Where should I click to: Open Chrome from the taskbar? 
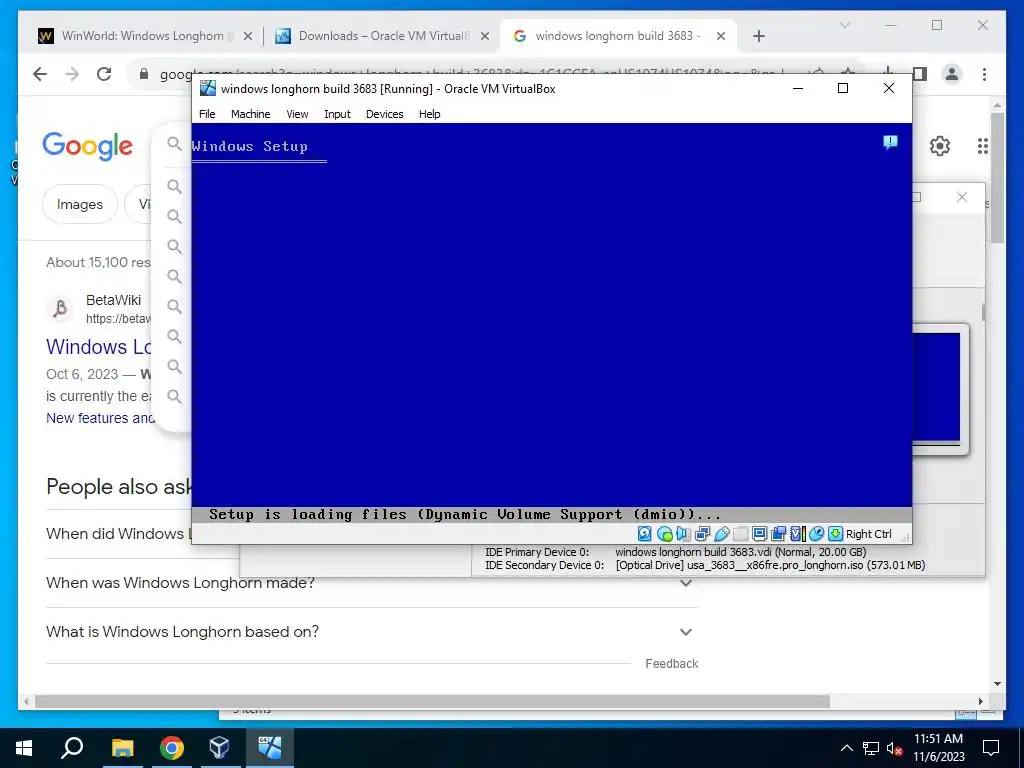172,747
